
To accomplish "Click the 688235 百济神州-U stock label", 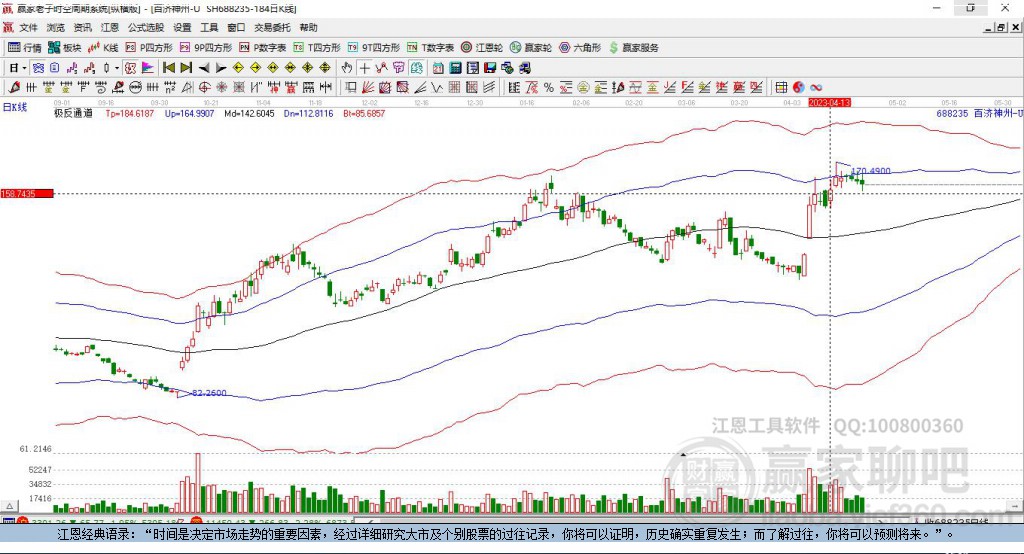I will 979,113.
